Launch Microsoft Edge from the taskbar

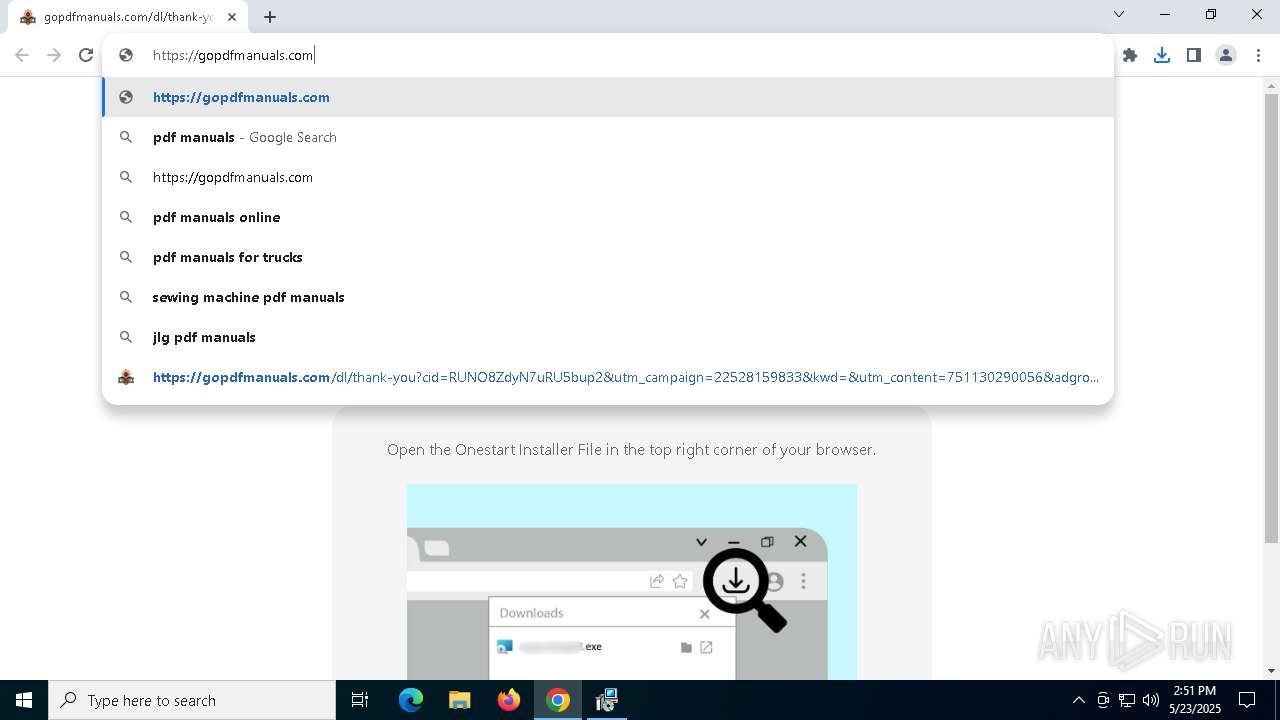coord(411,700)
